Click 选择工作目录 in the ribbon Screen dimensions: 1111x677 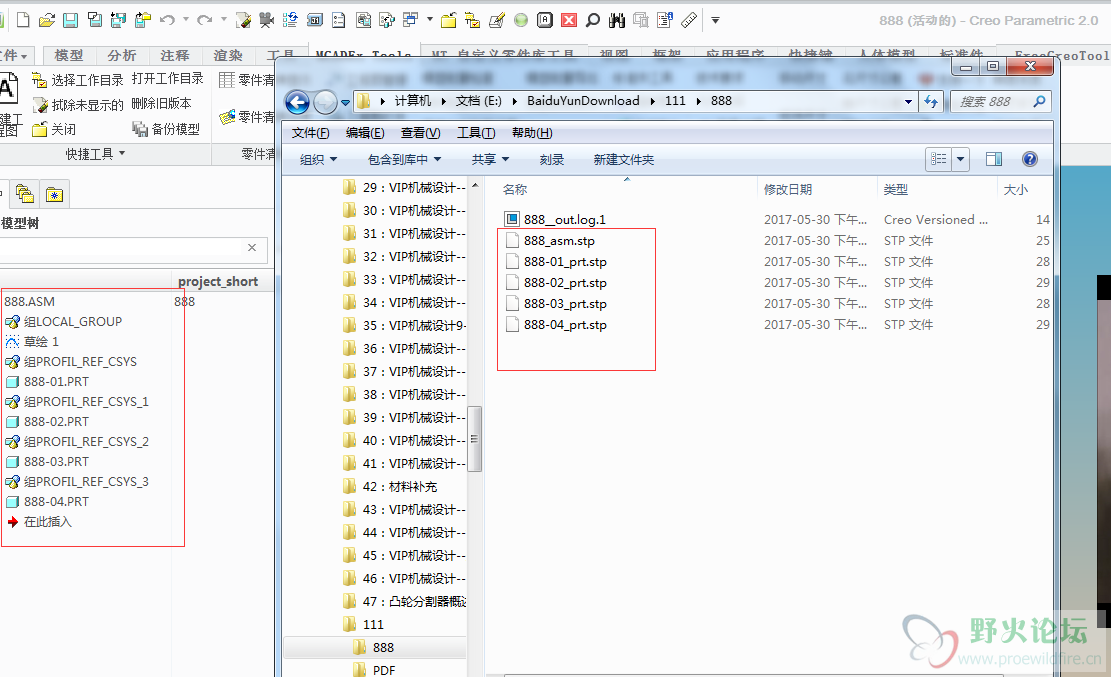pyautogui.click(x=78, y=80)
